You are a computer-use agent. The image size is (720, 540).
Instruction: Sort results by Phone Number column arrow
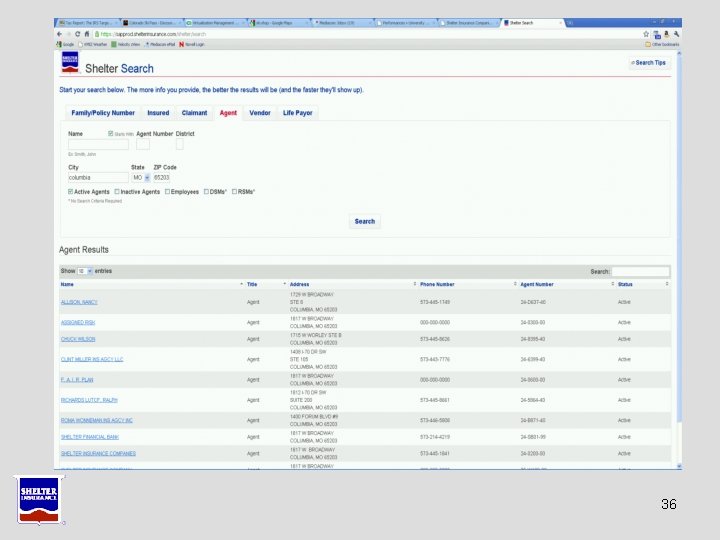[515, 284]
